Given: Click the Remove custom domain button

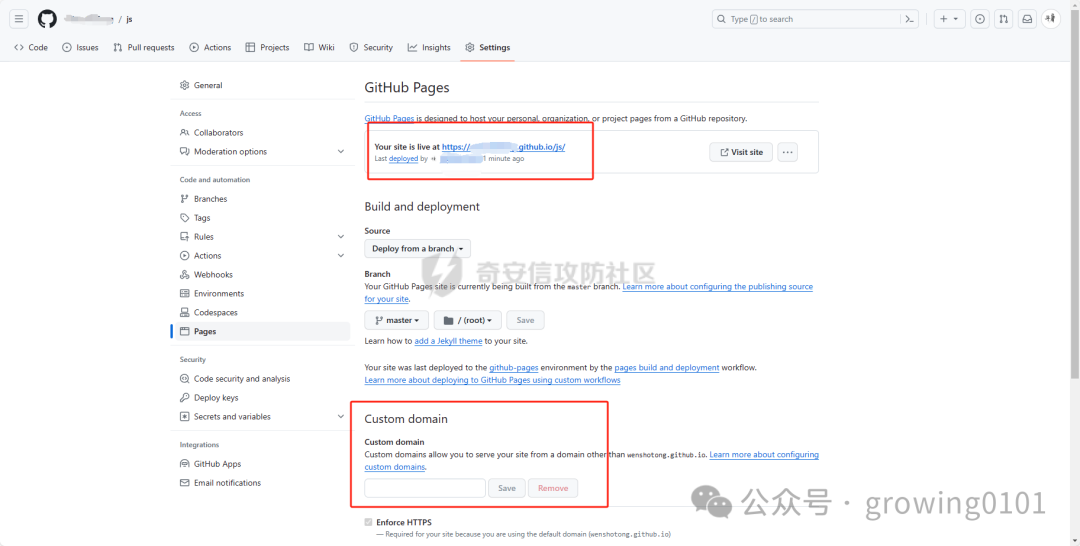Looking at the screenshot, I should (x=553, y=488).
